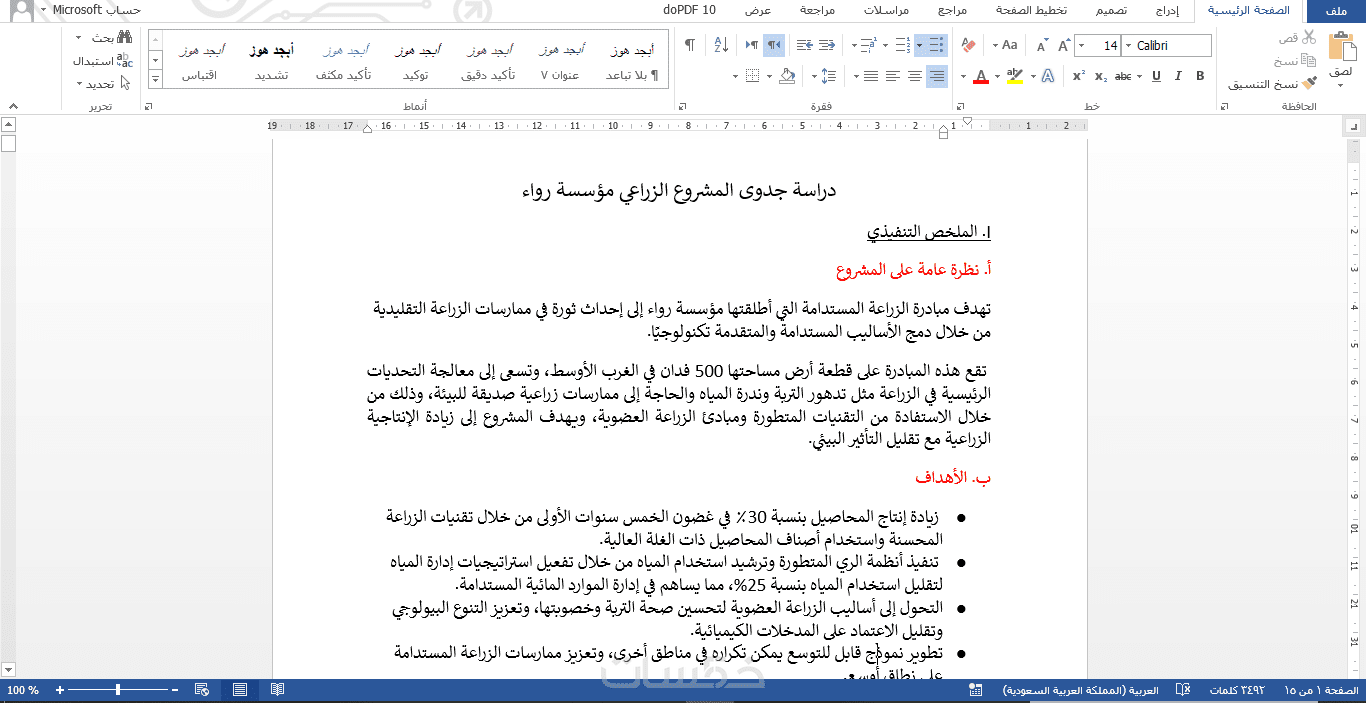Open the font color dropdown arrow
Viewport: 1366px width, 703px height.
click(x=963, y=76)
